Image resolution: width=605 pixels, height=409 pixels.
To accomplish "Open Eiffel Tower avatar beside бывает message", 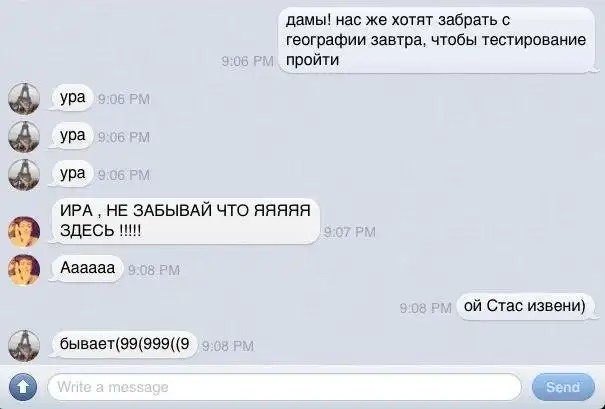I will [24, 345].
